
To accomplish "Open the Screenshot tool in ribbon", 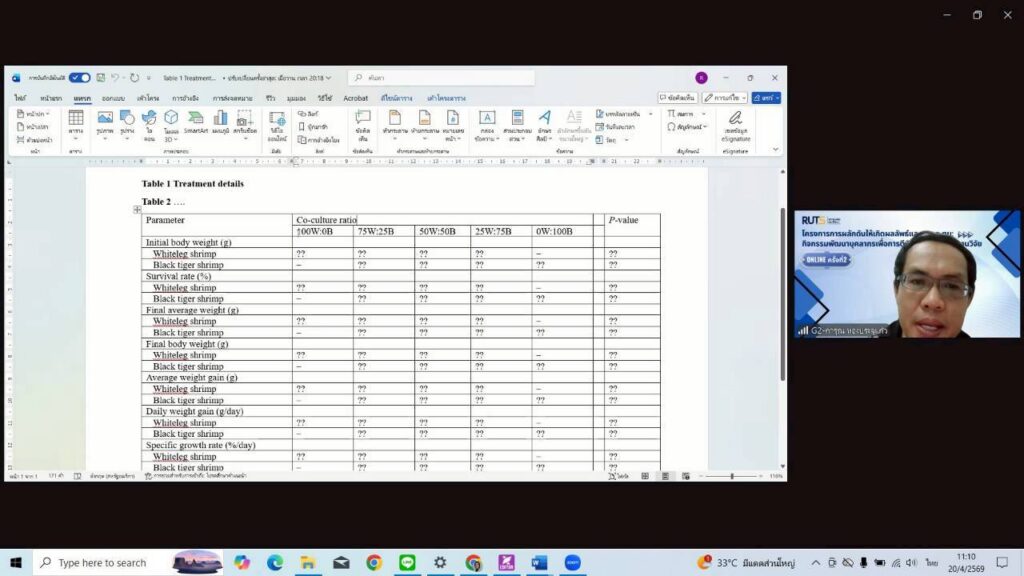I will pos(245,122).
